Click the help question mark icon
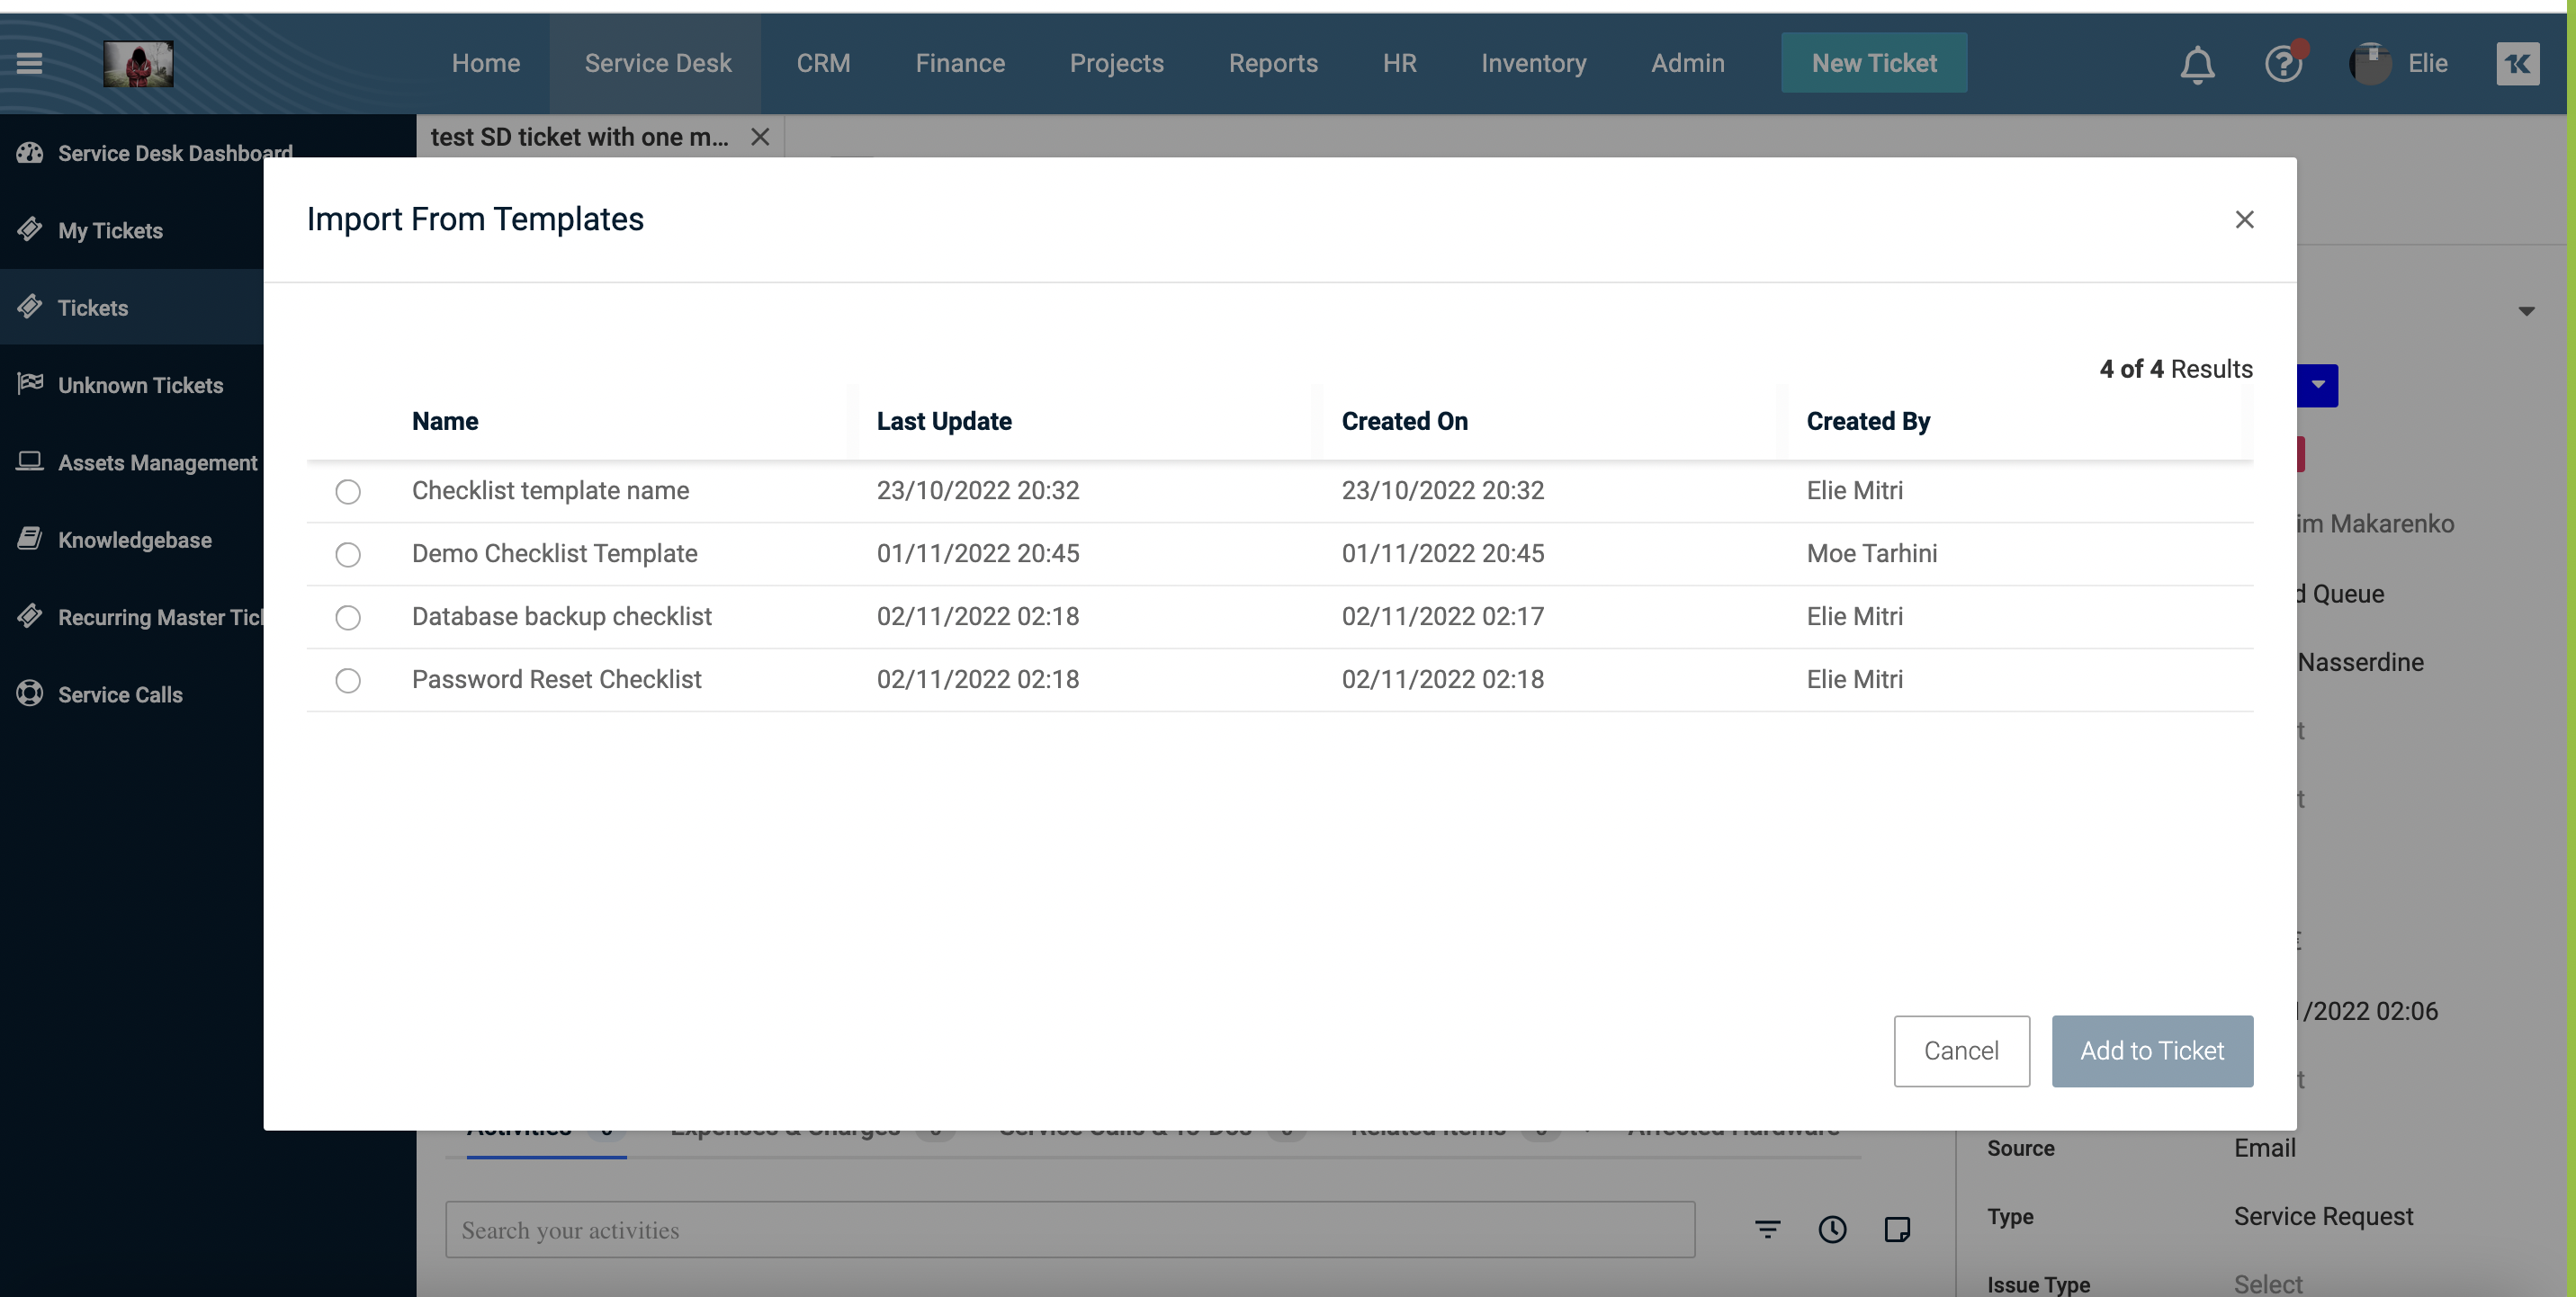This screenshot has width=2576, height=1297. [2284, 65]
